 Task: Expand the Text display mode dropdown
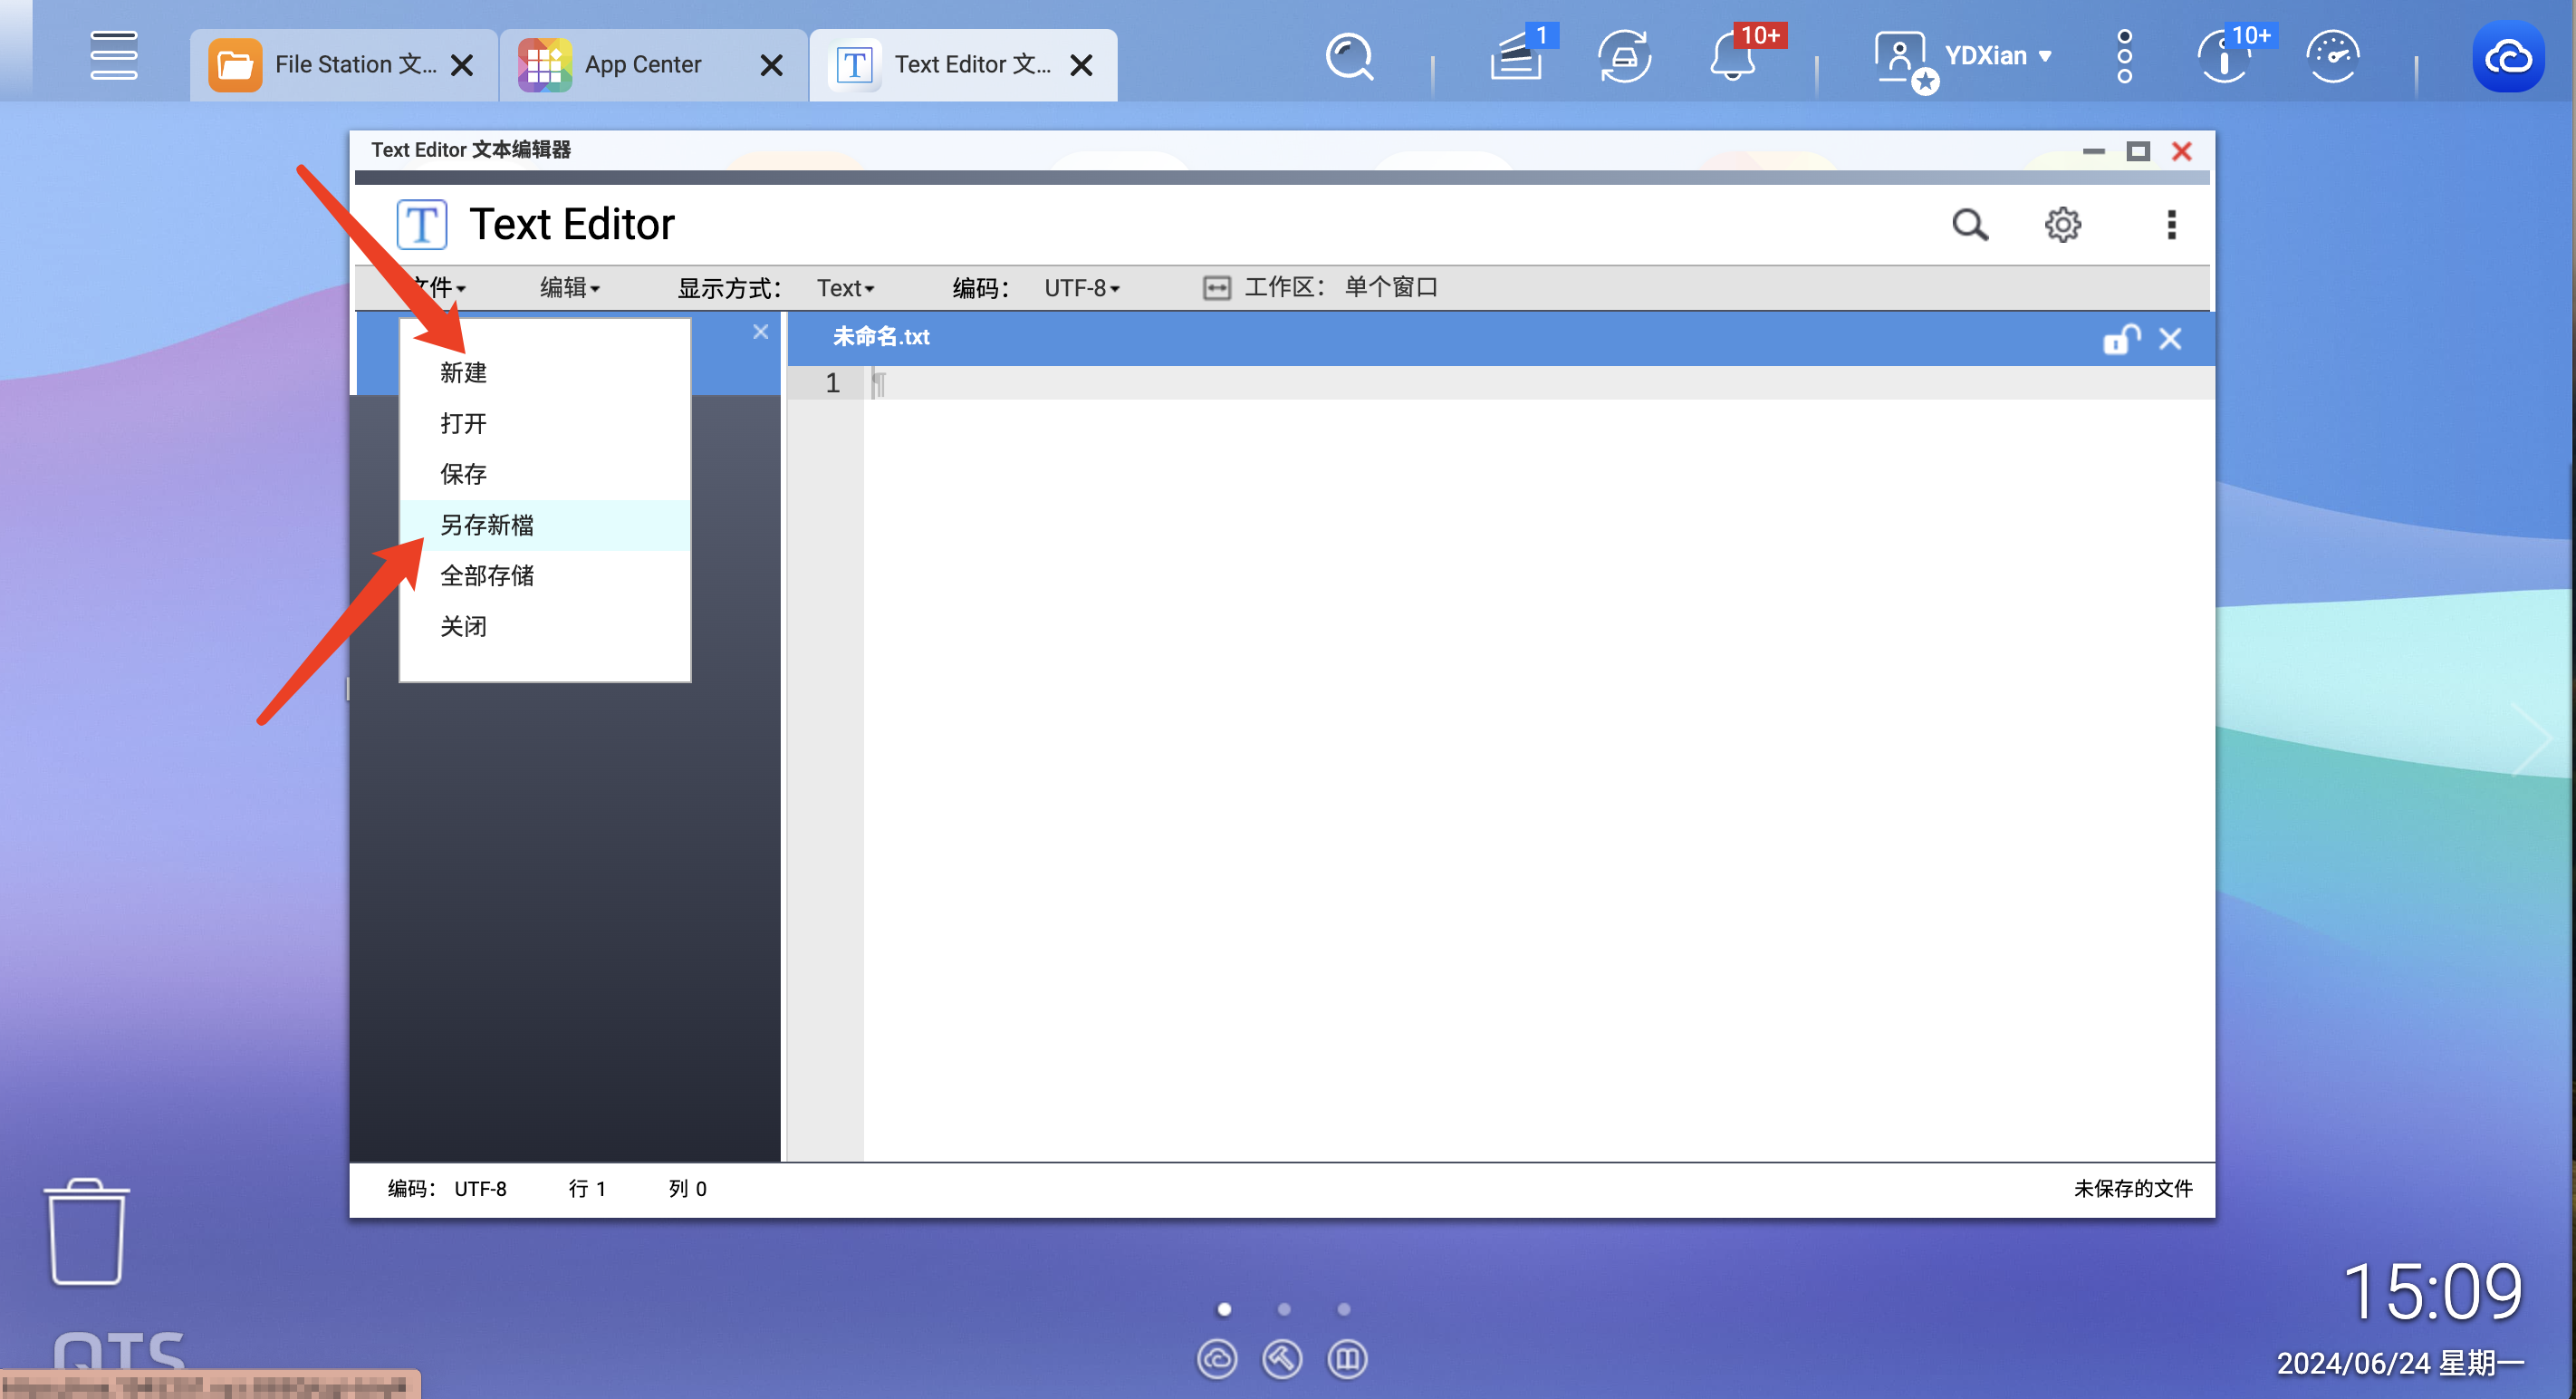(845, 288)
